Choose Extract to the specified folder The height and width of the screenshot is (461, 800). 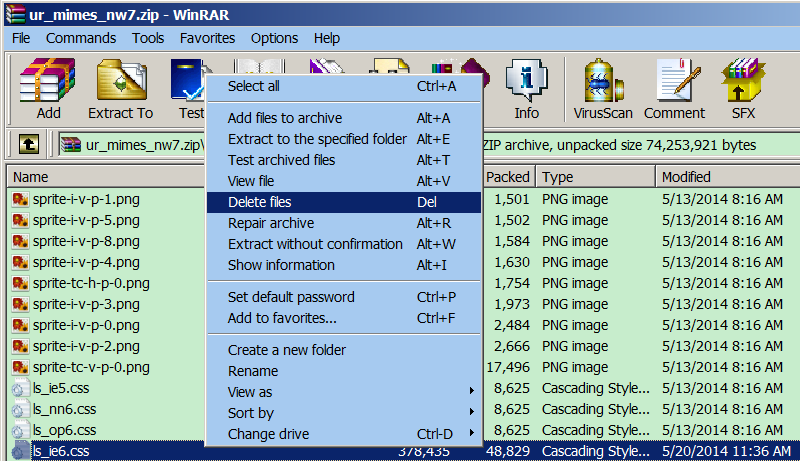click(344, 139)
